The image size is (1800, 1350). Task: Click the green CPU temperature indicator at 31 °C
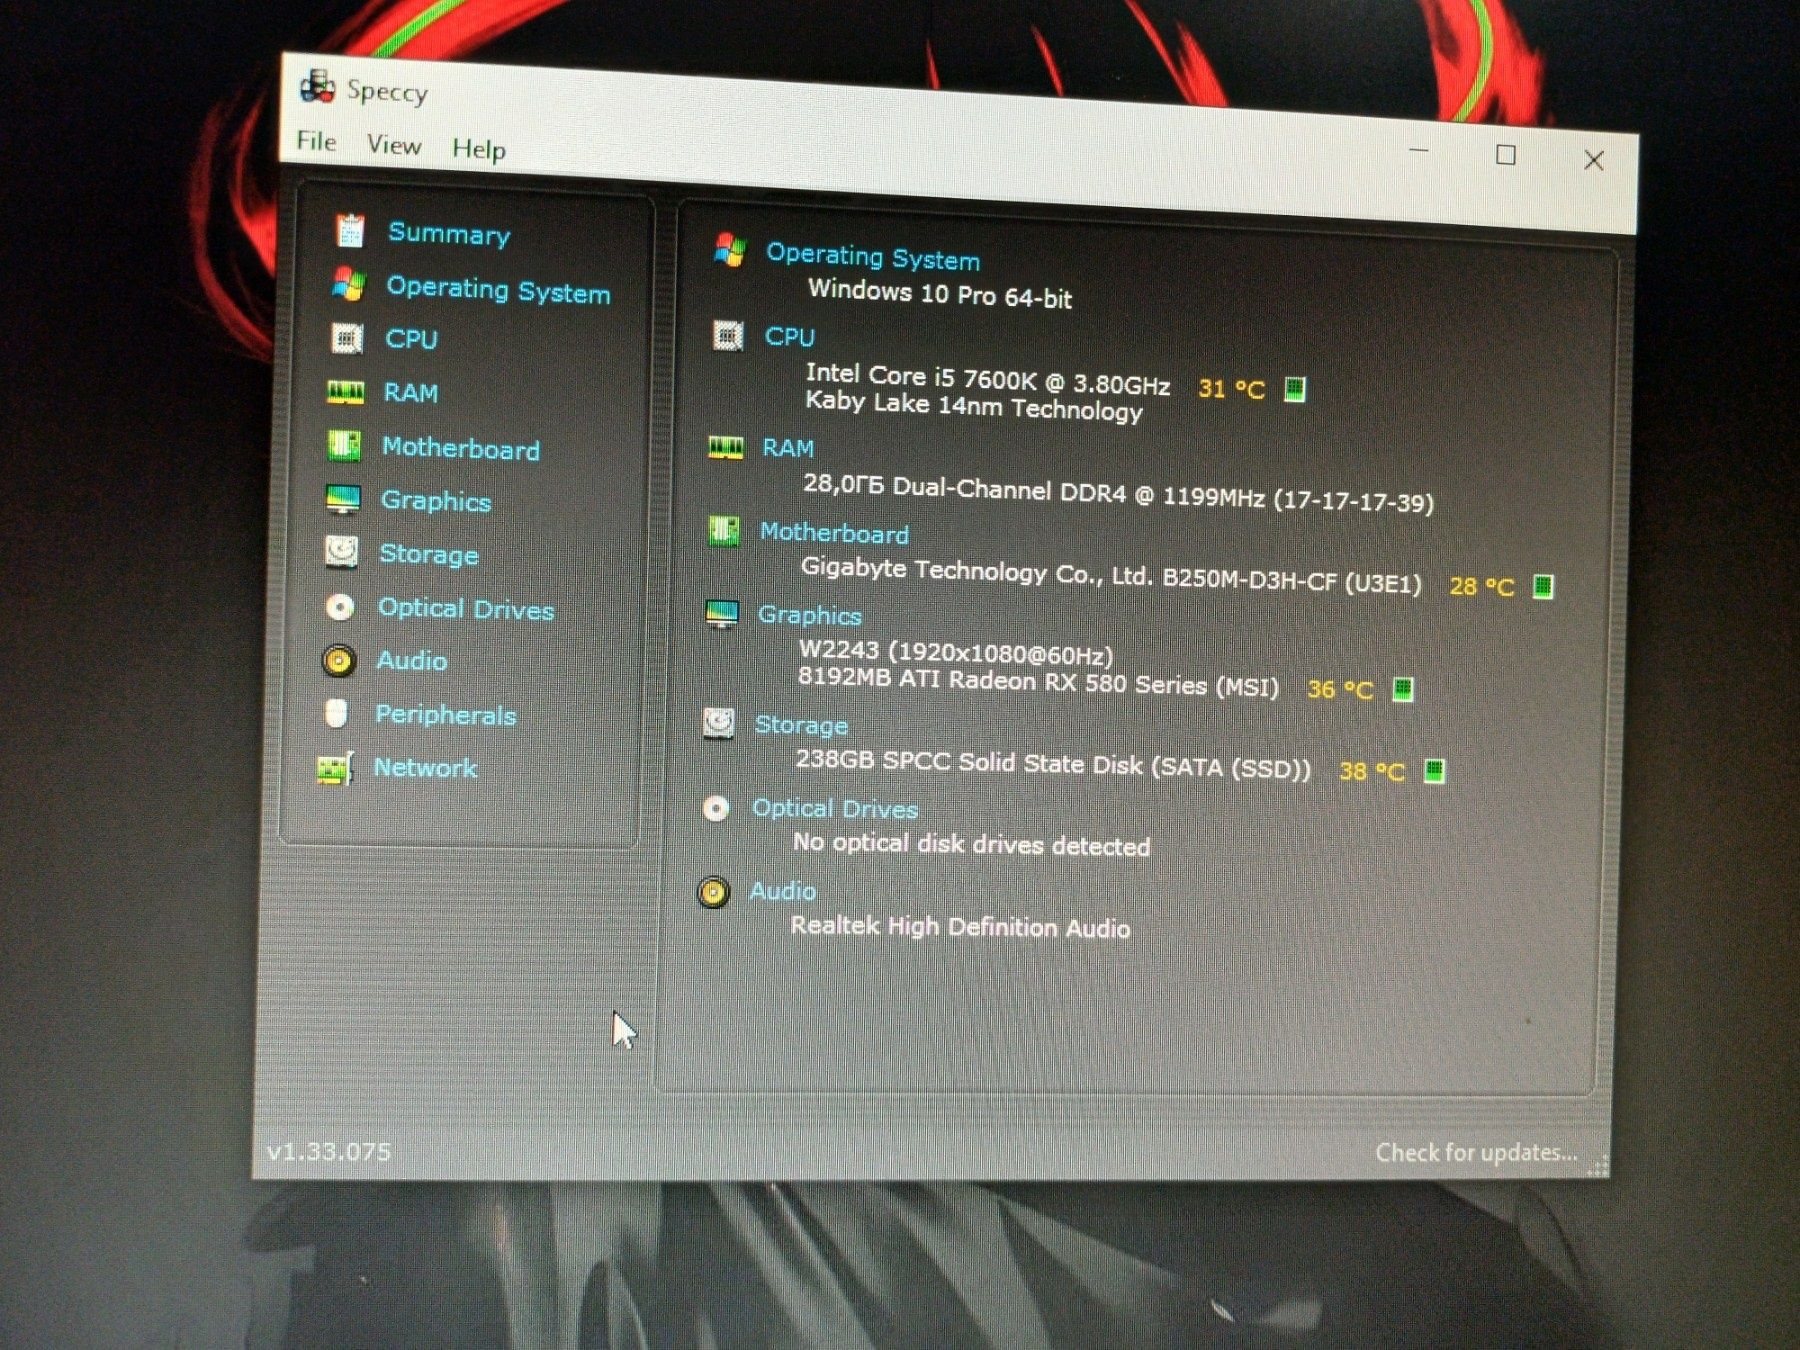point(1294,388)
